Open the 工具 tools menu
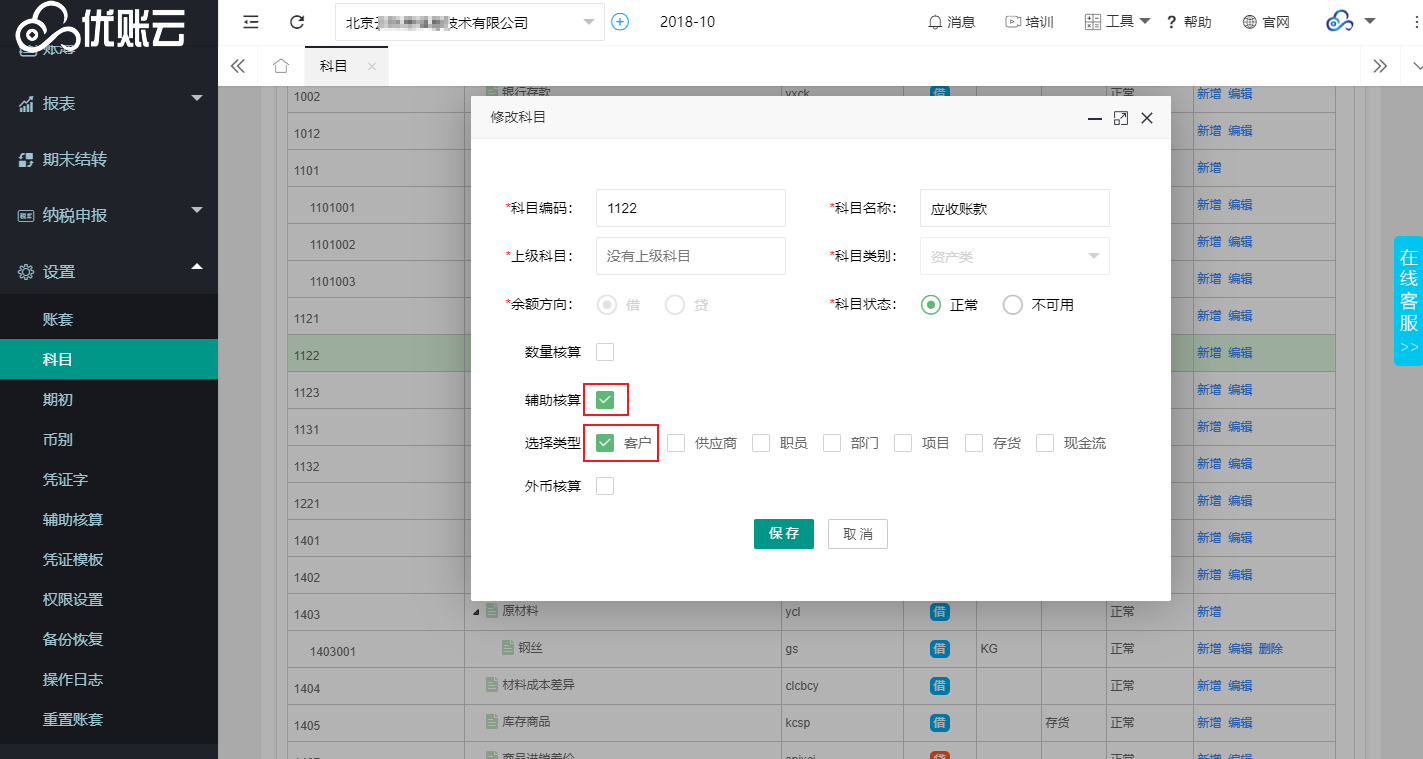The image size is (1423, 759). (x=1118, y=22)
